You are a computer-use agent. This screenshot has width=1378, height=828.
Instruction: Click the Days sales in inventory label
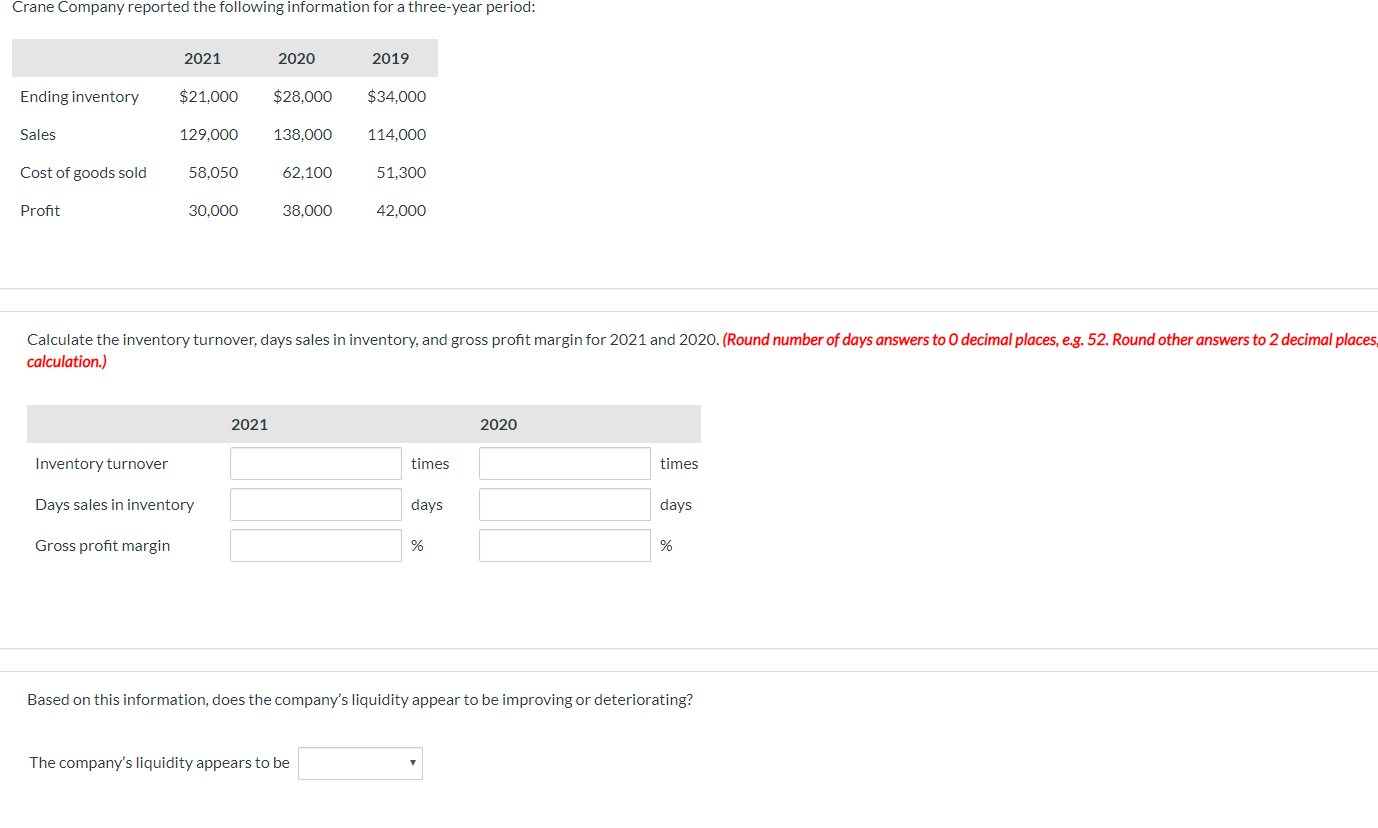point(115,505)
